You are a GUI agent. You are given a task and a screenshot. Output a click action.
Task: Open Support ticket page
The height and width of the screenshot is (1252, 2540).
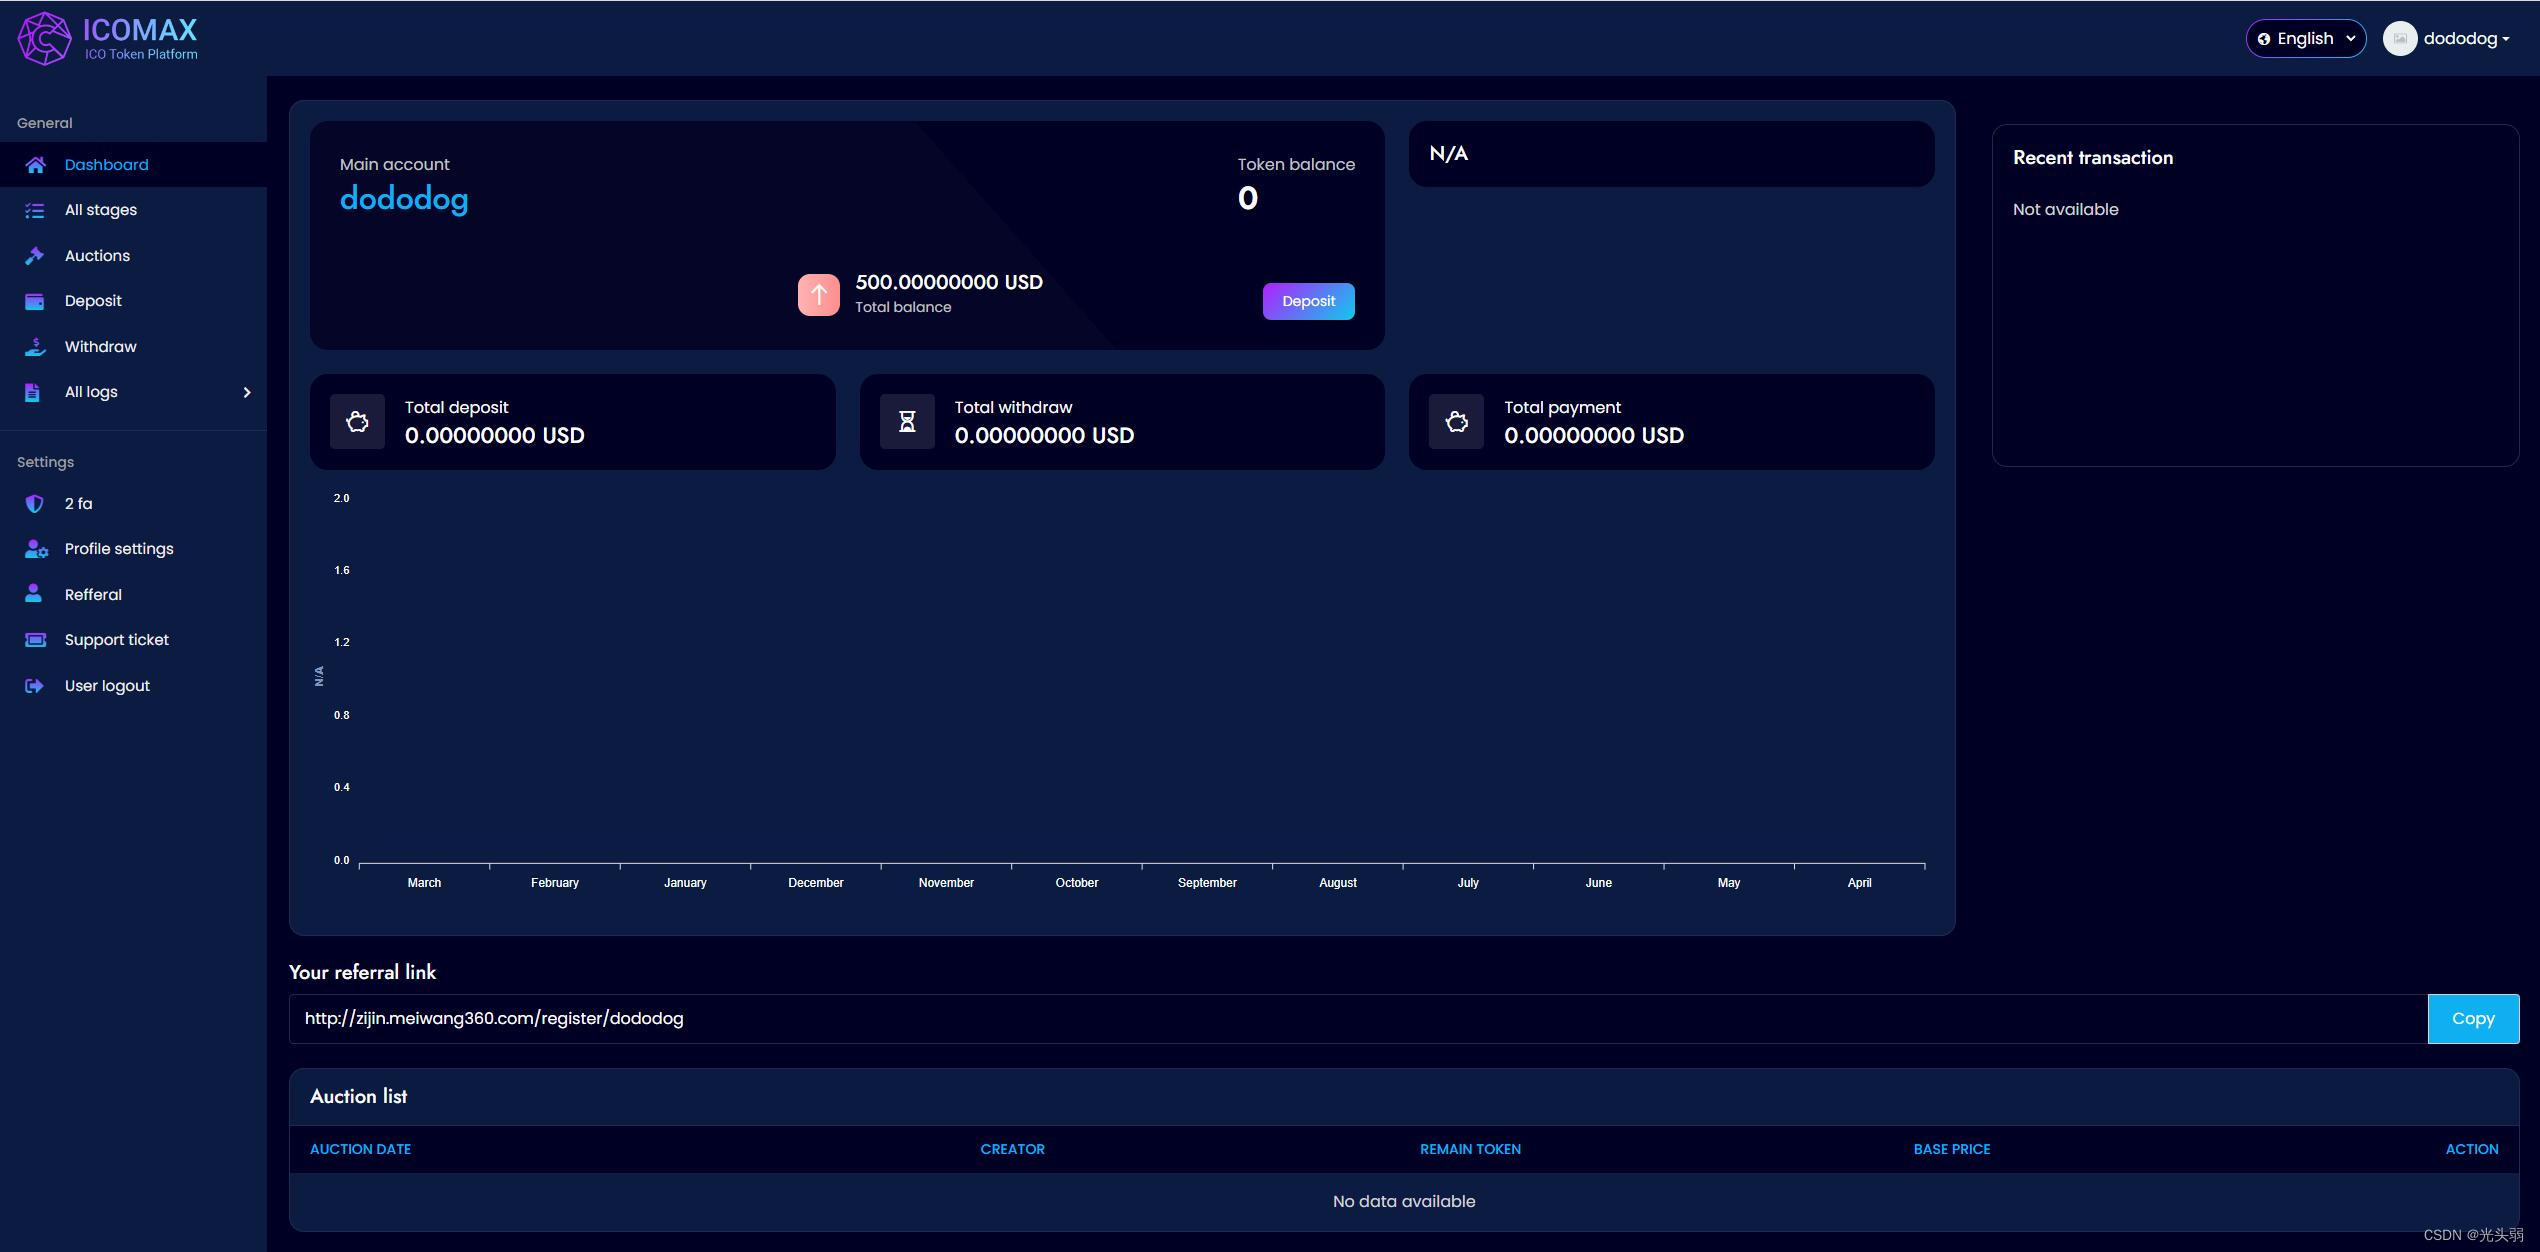tap(134, 640)
